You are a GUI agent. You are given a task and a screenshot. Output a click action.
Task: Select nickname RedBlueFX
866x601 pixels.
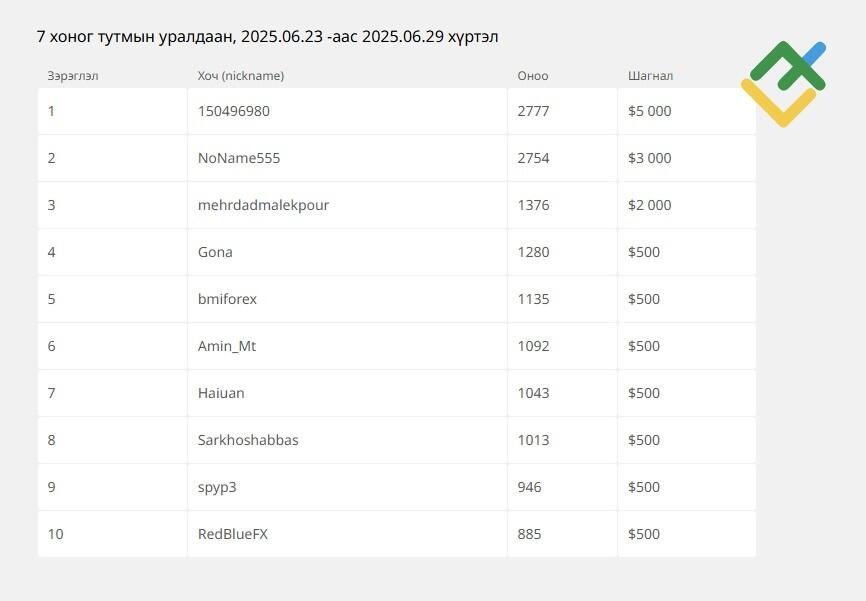tap(233, 534)
